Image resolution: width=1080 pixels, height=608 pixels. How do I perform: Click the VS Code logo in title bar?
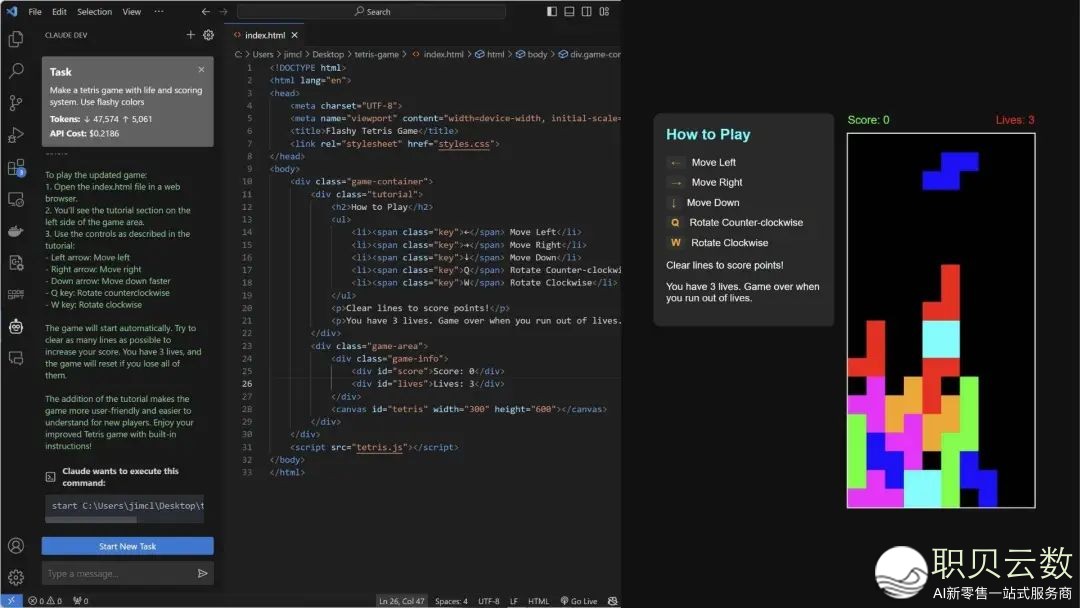tap(12, 12)
